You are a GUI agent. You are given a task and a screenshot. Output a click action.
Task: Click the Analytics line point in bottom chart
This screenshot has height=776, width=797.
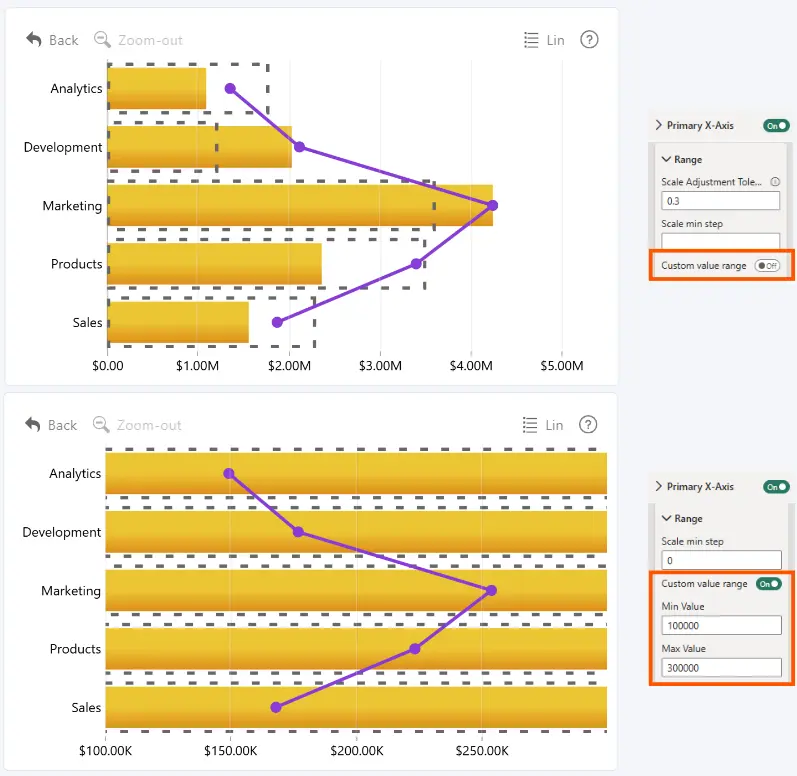click(229, 474)
